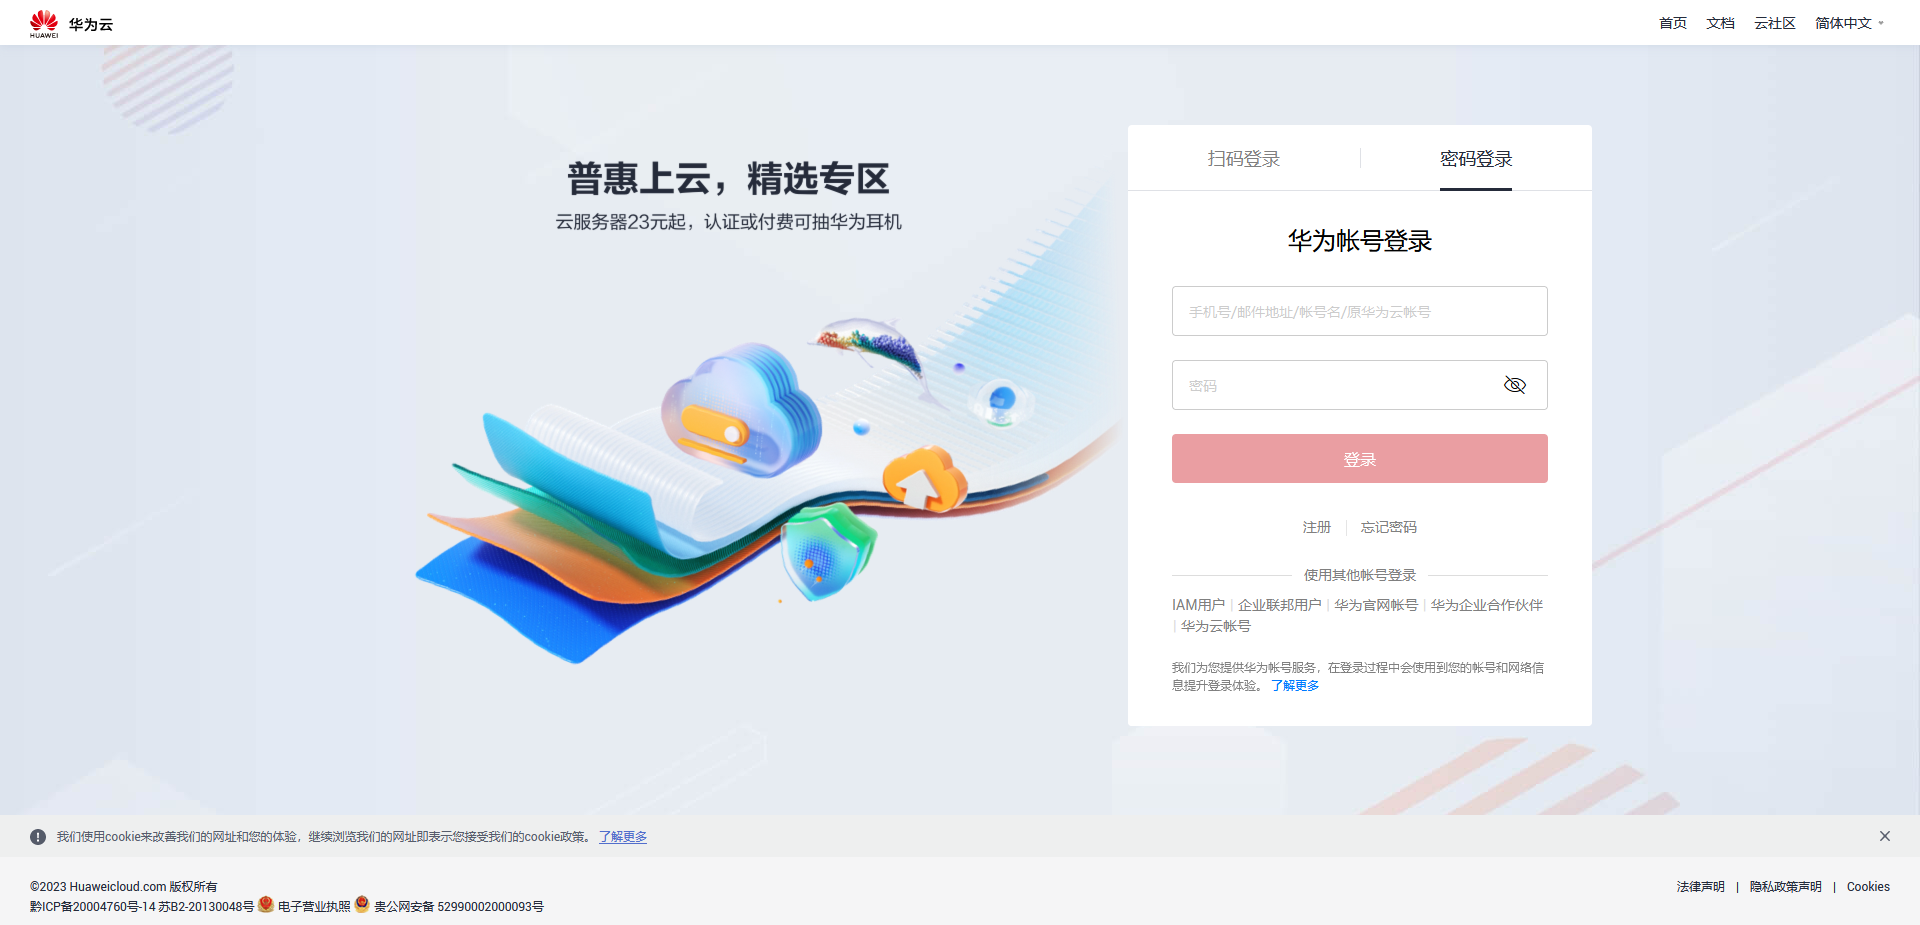Image resolution: width=1920 pixels, height=925 pixels.
Task: Click the ICP police badge icon
Action: (x=266, y=905)
